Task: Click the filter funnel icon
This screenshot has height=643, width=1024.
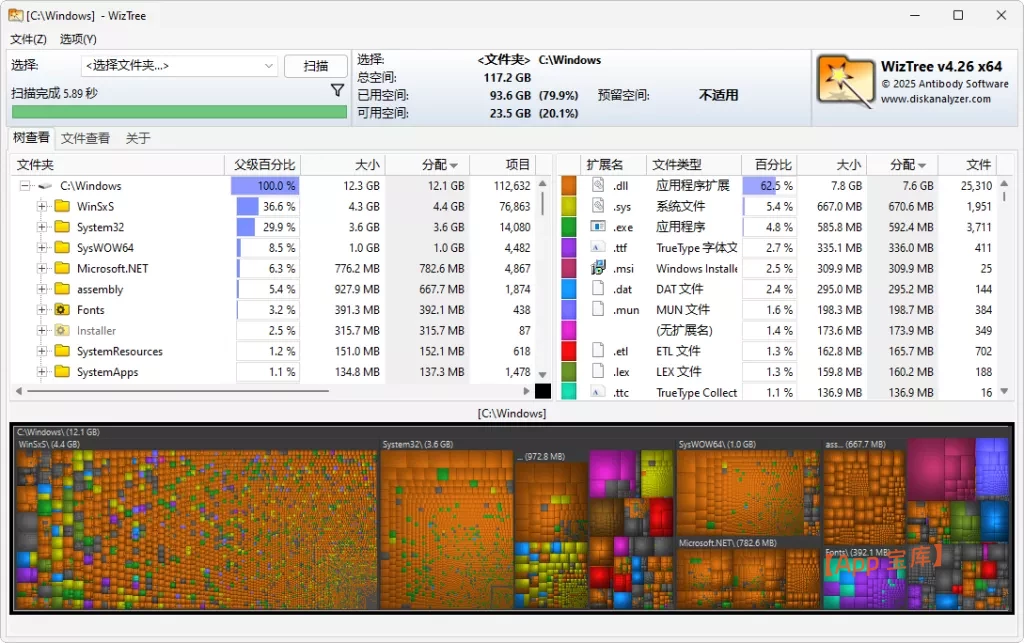Action: pyautogui.click(x=337, y=91)
